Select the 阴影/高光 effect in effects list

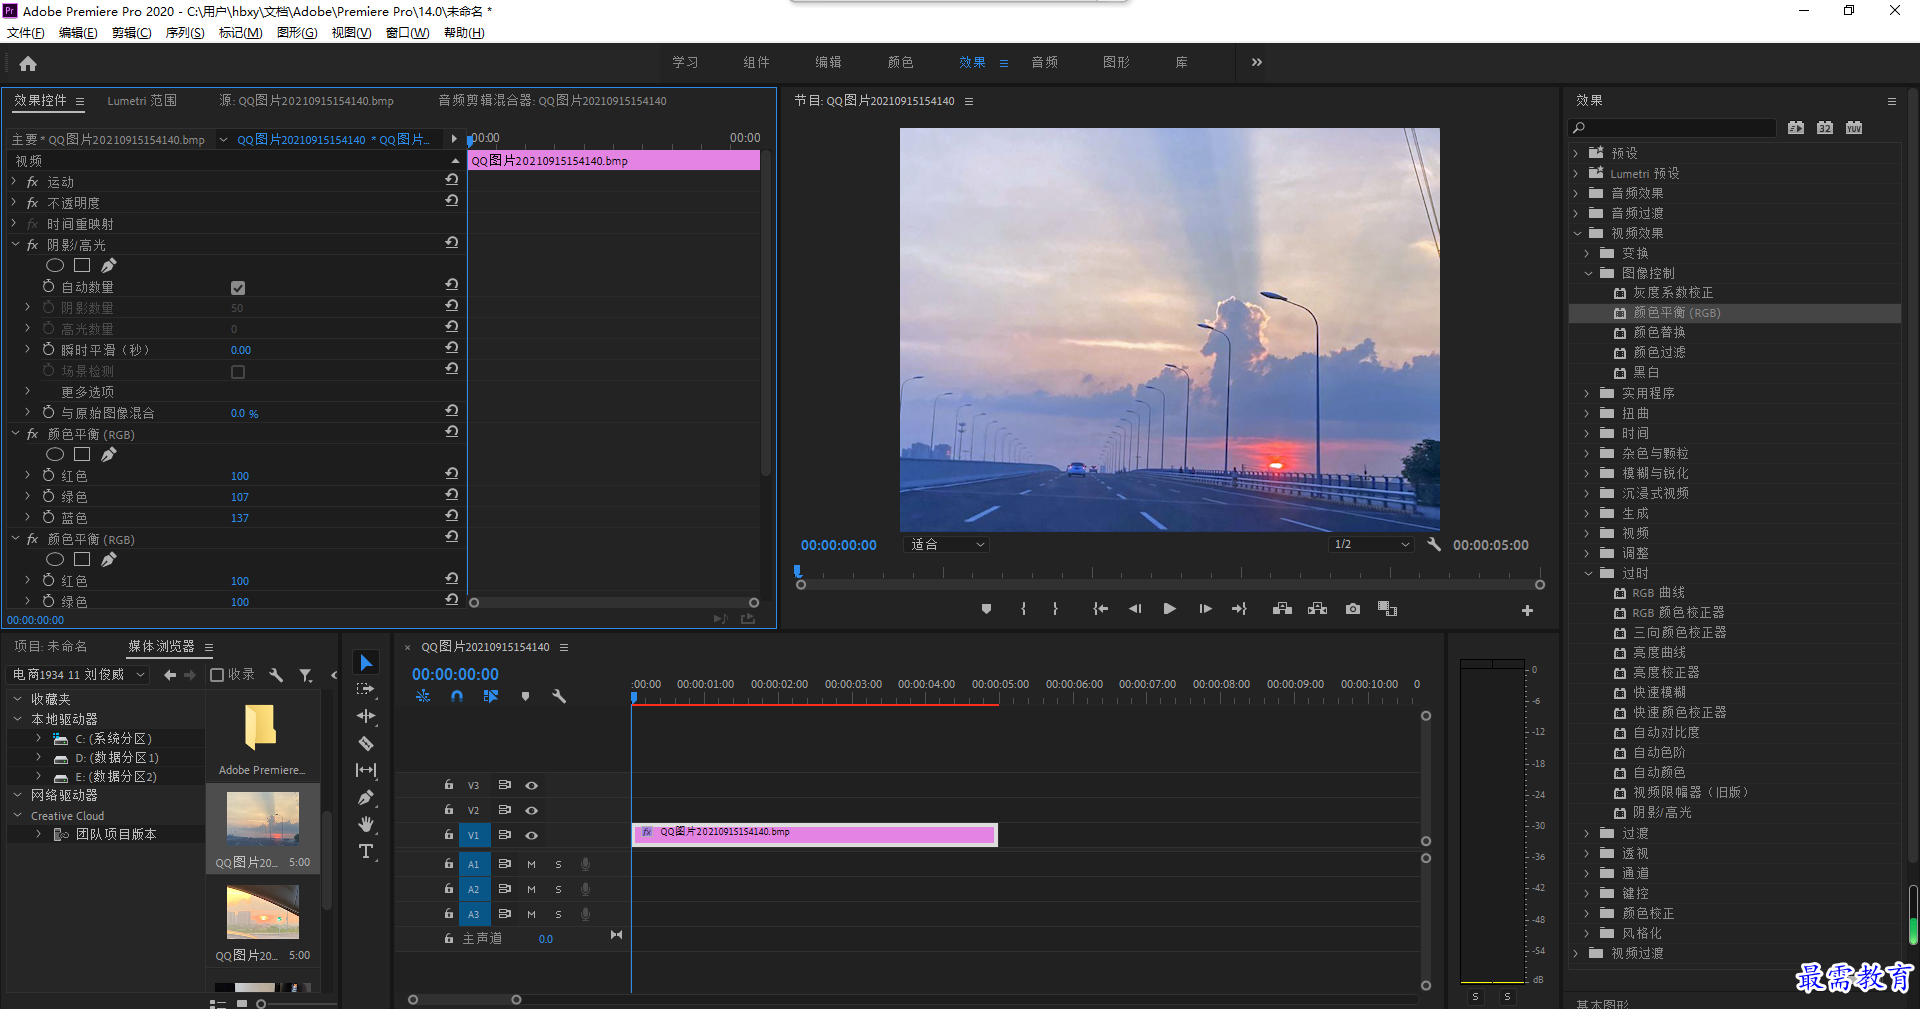pyautogui.click(x=1662, y=813)
